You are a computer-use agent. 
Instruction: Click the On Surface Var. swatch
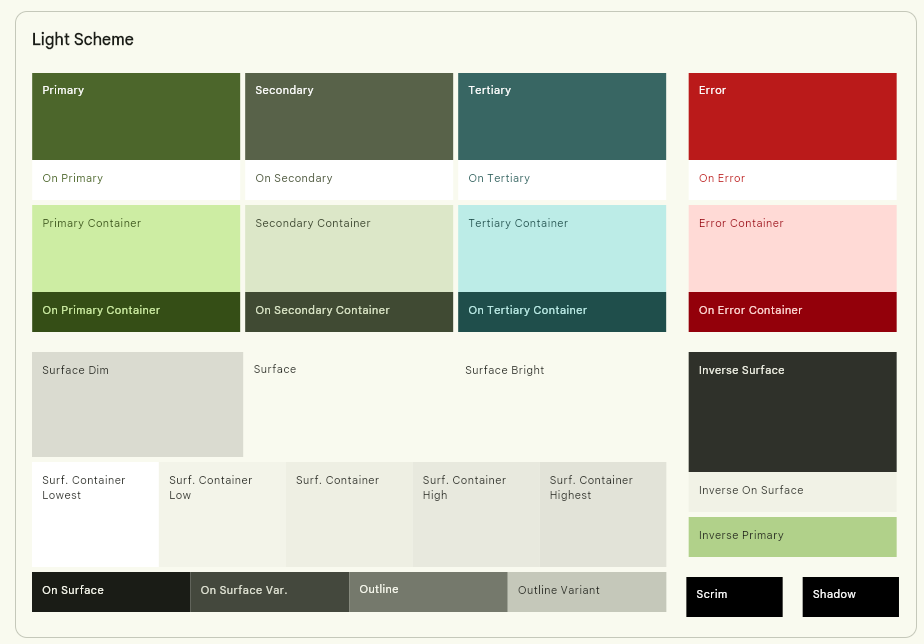tap(269, 591)
